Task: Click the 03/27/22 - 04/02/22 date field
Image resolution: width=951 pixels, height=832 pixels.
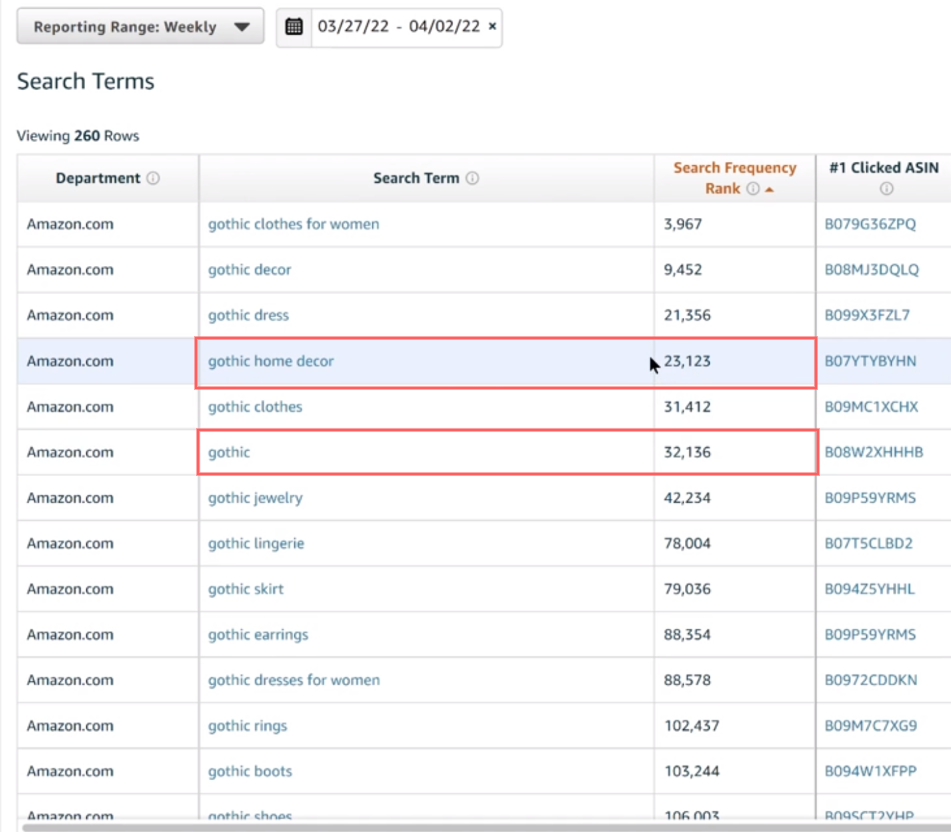Action: [x=399, y=27]
